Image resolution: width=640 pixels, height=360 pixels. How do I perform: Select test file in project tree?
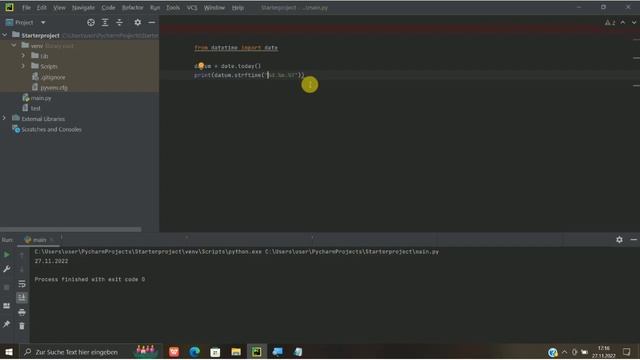36,108
